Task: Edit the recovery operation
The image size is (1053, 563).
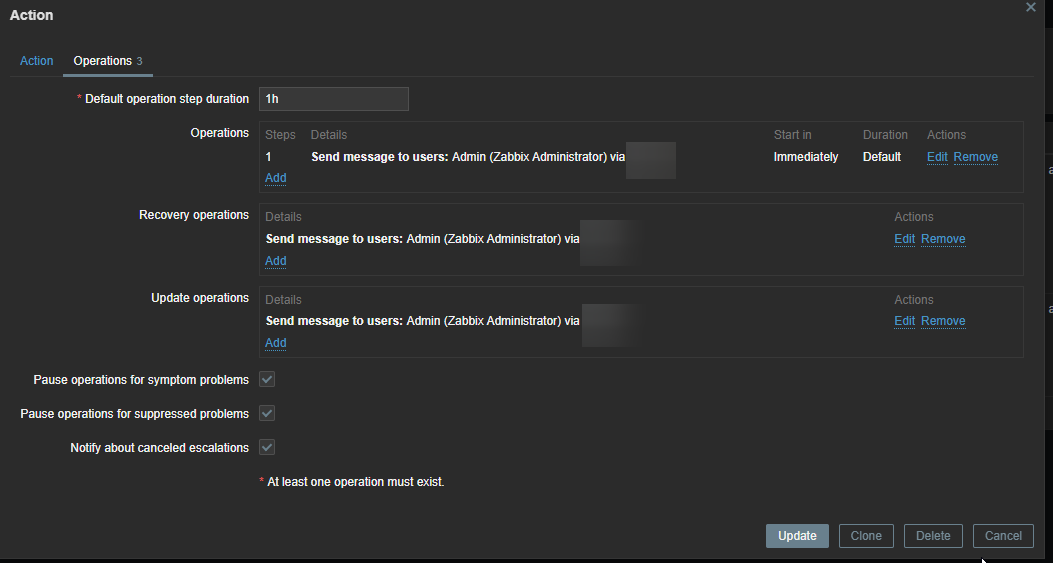Action: click(x=904, y=239)
